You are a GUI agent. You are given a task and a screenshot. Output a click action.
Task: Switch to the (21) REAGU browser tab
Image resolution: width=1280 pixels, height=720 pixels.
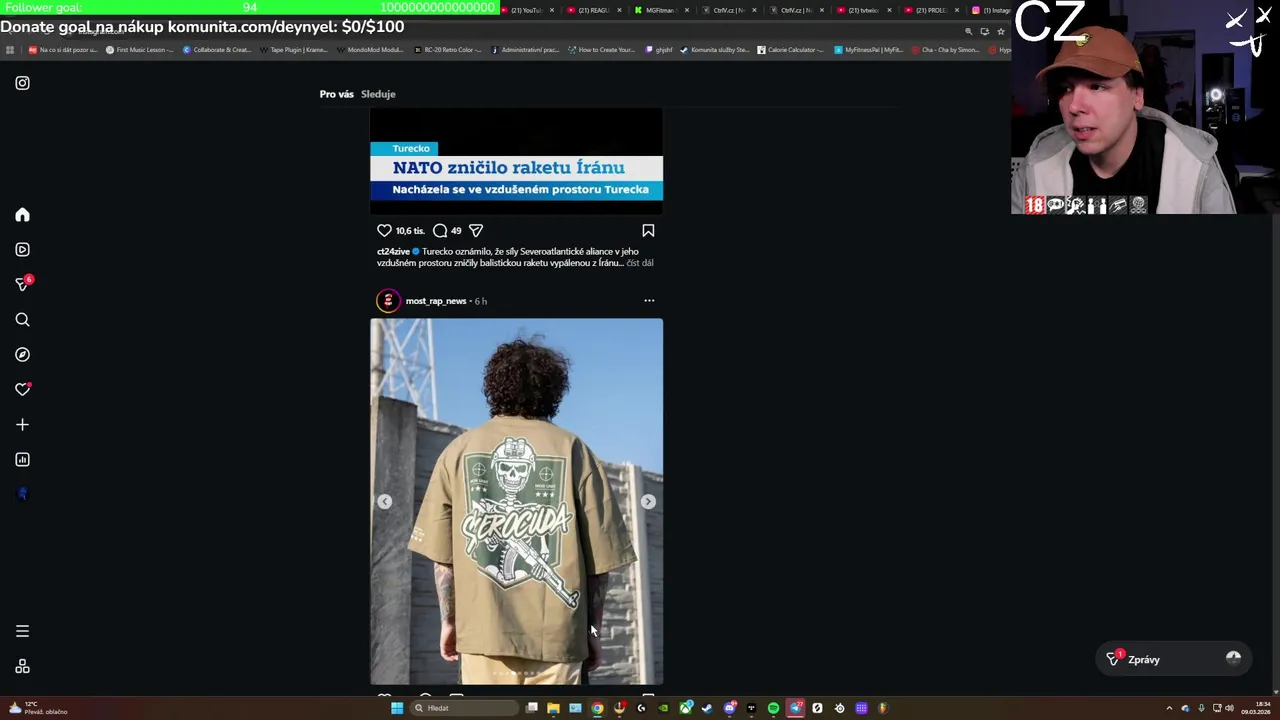pos(593,10)
